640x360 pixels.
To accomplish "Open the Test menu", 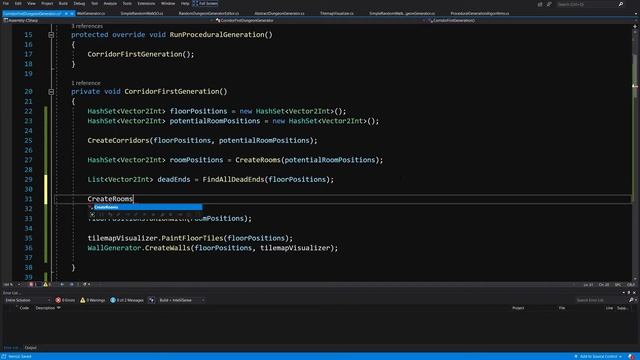I will (x=94, y=3).
